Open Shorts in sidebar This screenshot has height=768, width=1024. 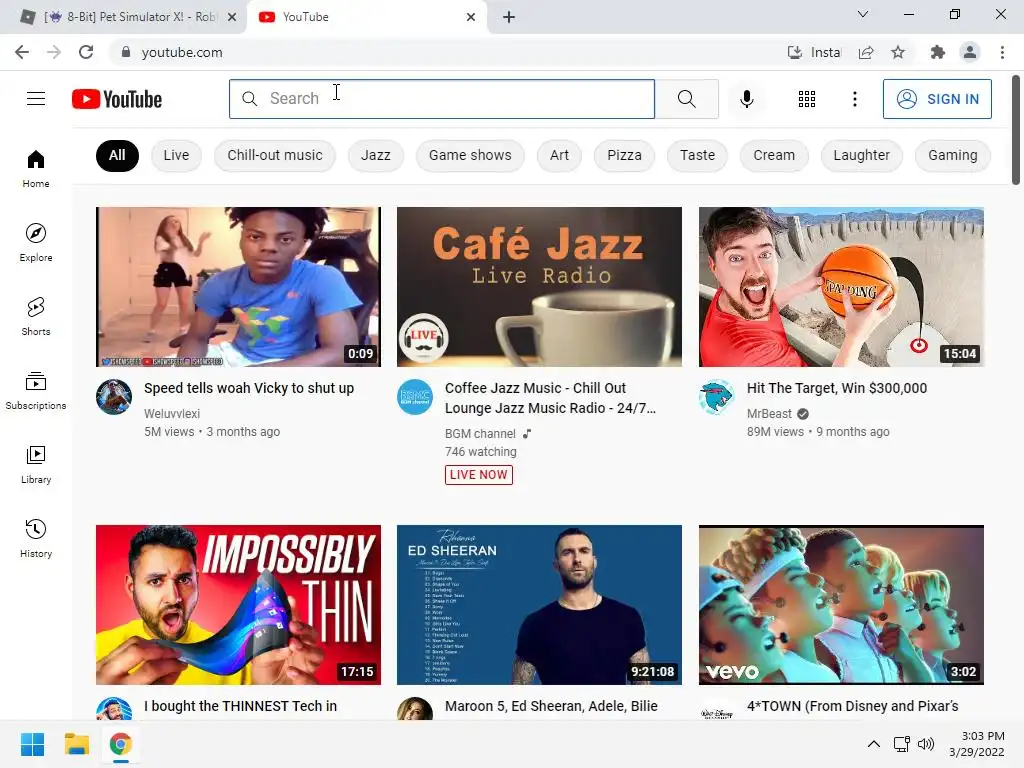(36, 317)
